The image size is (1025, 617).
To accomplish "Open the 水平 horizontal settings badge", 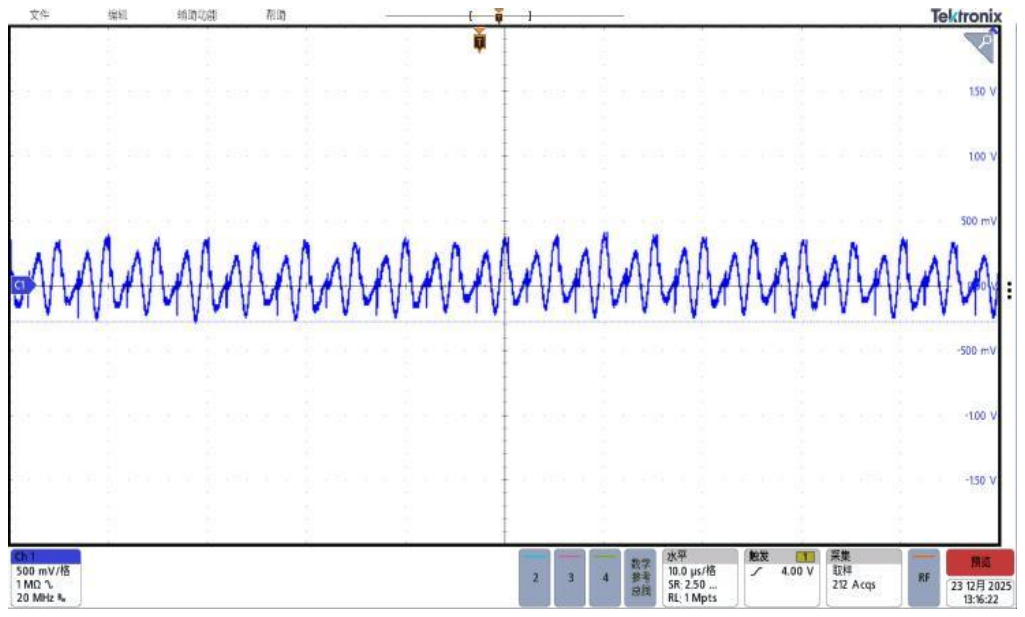I will [699, 578].
